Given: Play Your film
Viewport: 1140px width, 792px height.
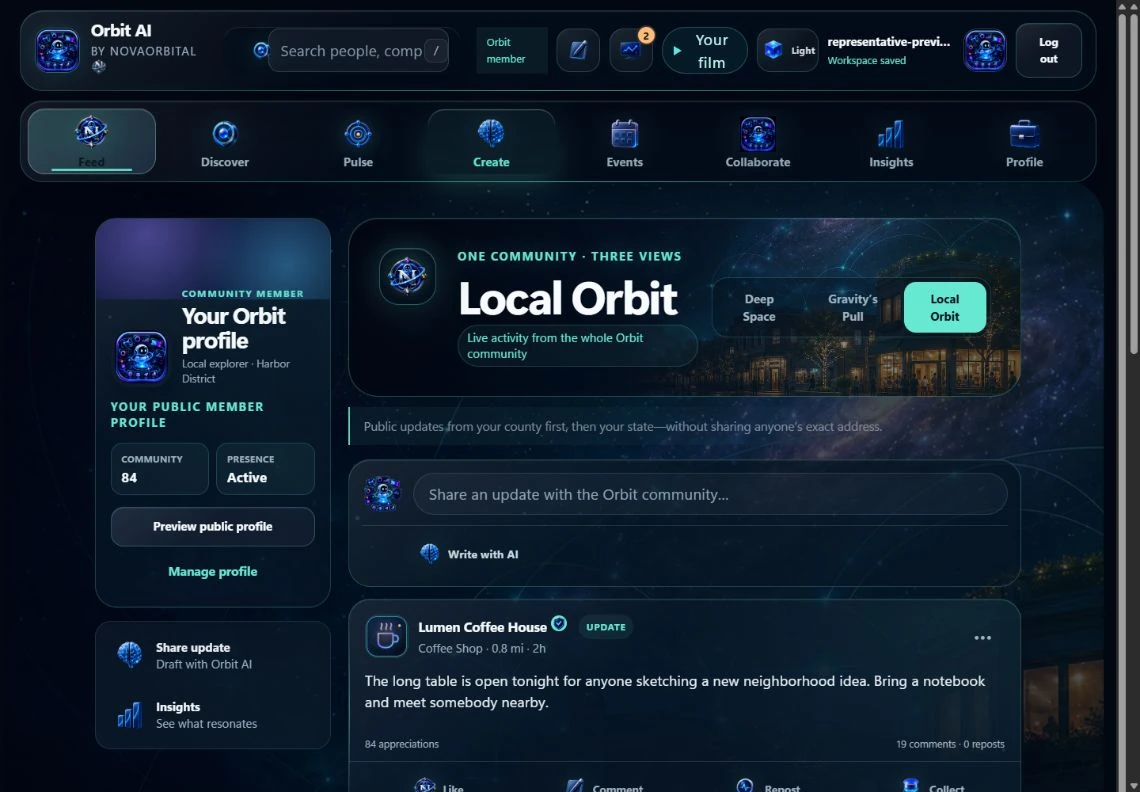Looking at the screenshot, I should tap(705, 51).
